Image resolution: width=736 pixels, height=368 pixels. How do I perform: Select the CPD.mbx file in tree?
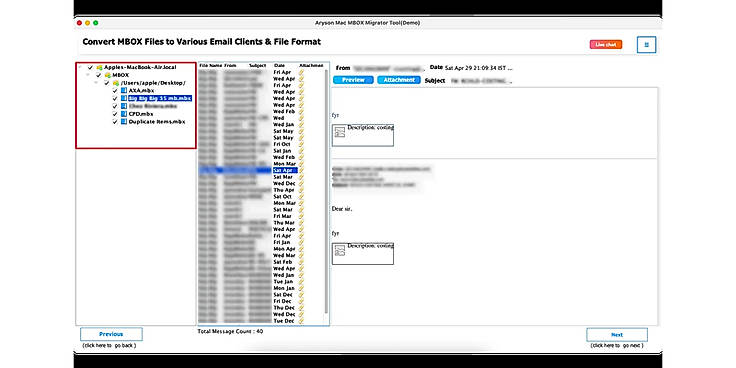tap(141, 114)
